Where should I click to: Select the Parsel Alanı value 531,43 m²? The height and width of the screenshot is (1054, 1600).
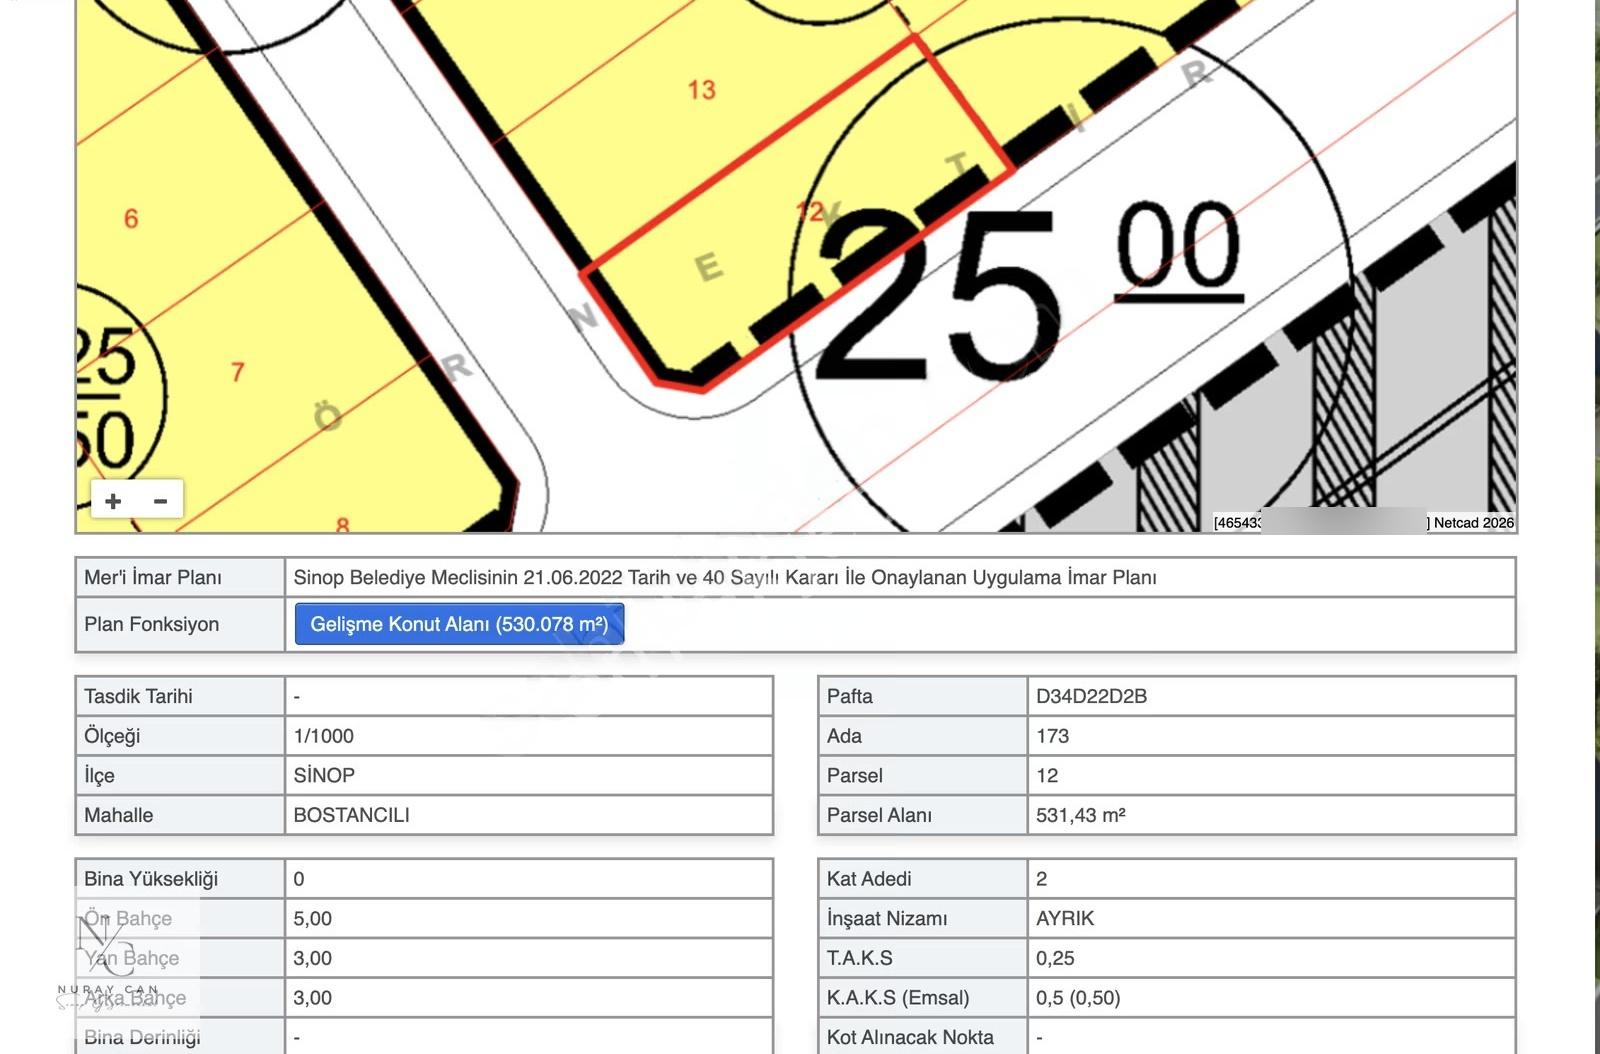[1080, 815]
